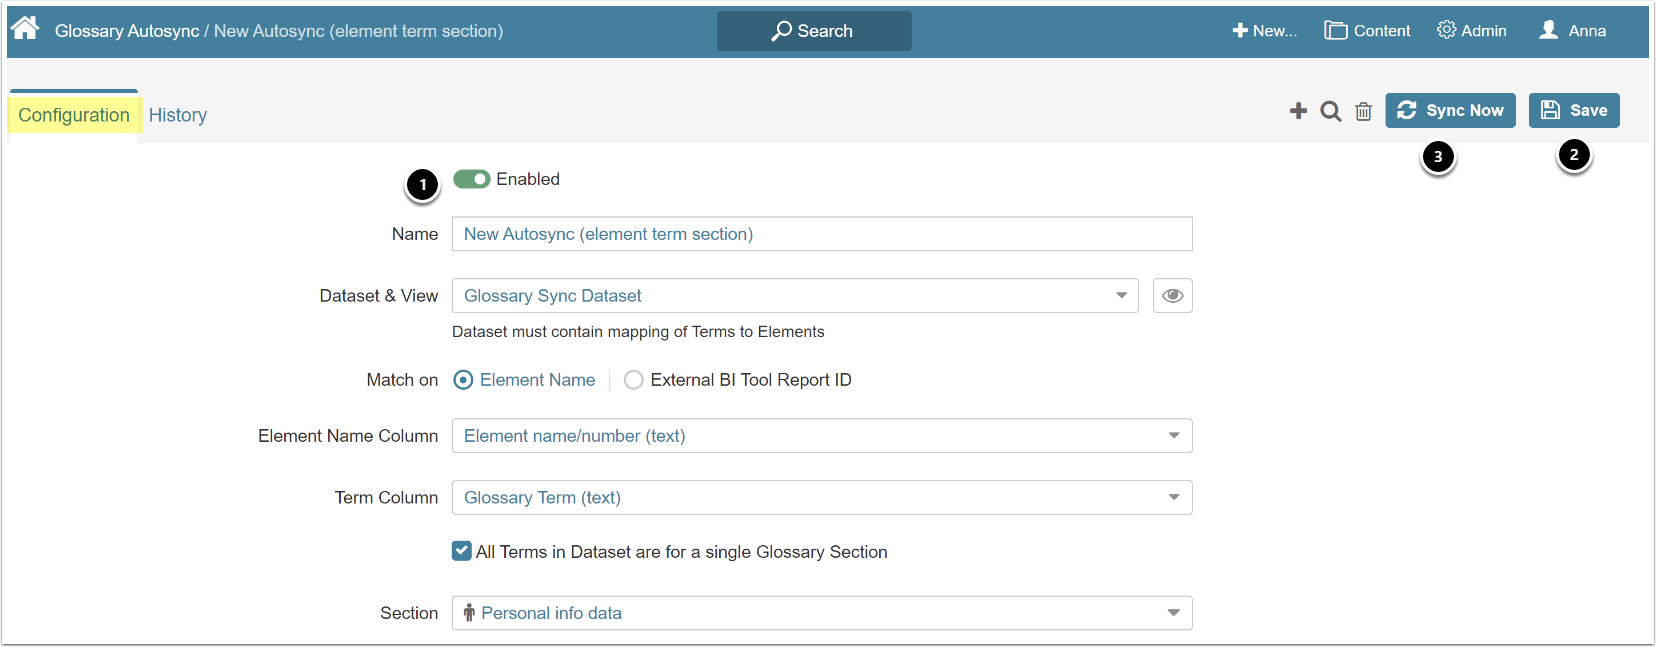Preview dataset with the eye icon
The image size is (1656, 647).
(x=1172, y=296)
